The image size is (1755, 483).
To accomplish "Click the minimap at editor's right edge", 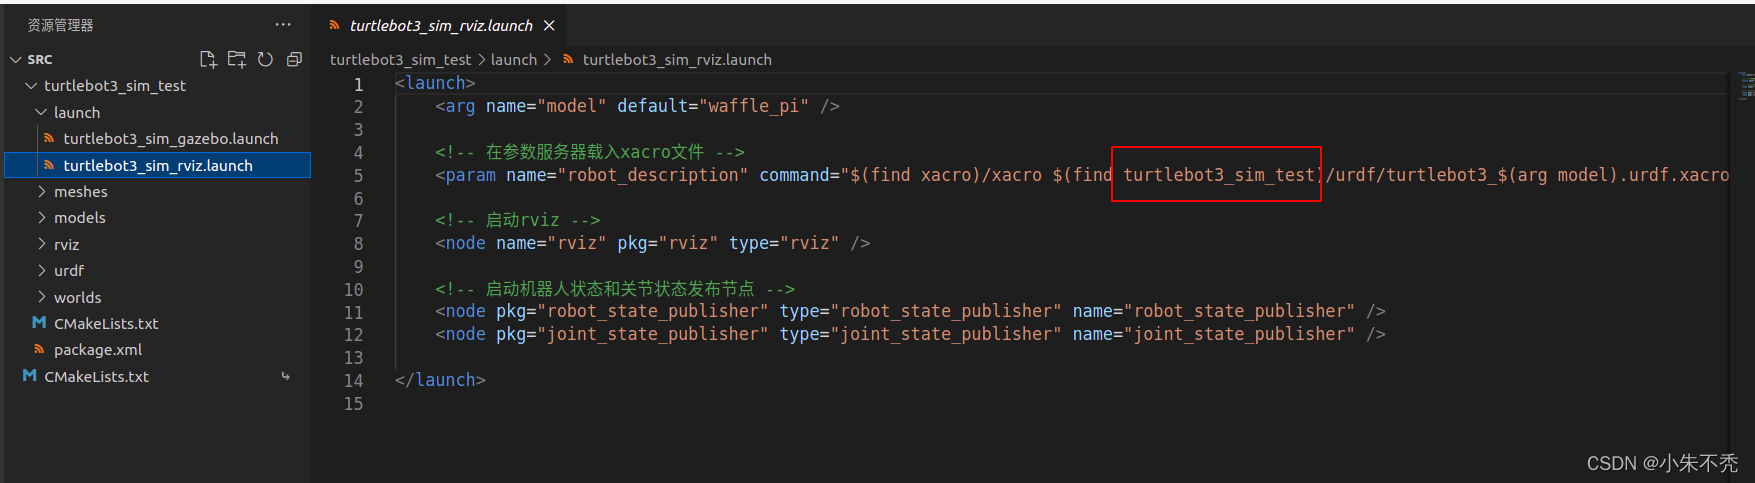I will 1746,85.
